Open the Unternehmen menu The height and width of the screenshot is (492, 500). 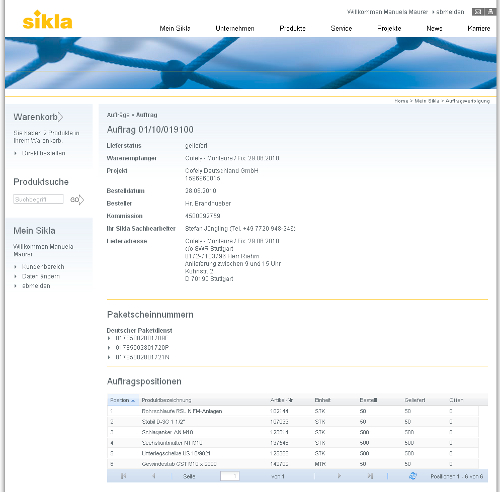pos(235,28)
